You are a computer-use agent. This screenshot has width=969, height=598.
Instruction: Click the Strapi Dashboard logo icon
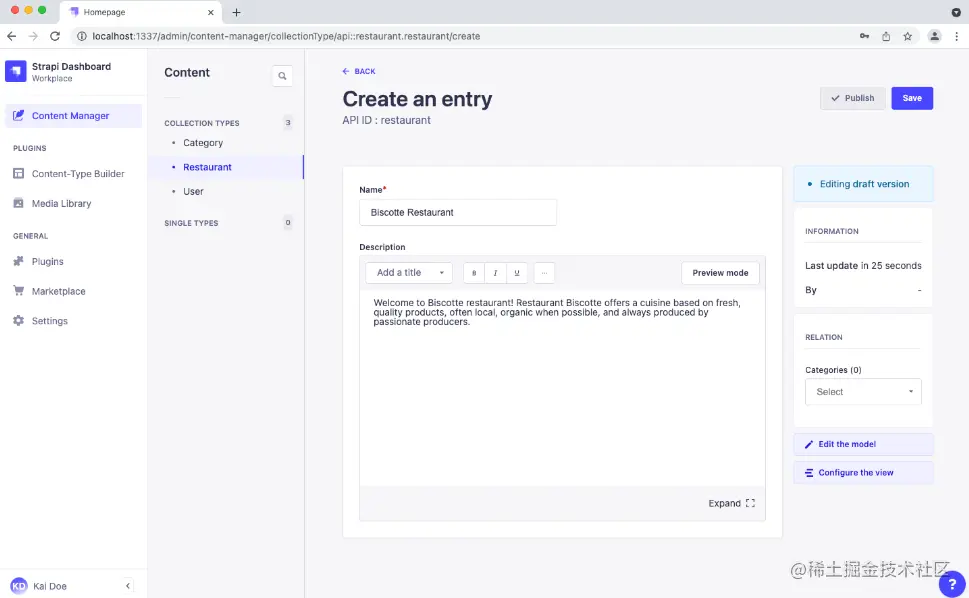click(x=15, y=71)
